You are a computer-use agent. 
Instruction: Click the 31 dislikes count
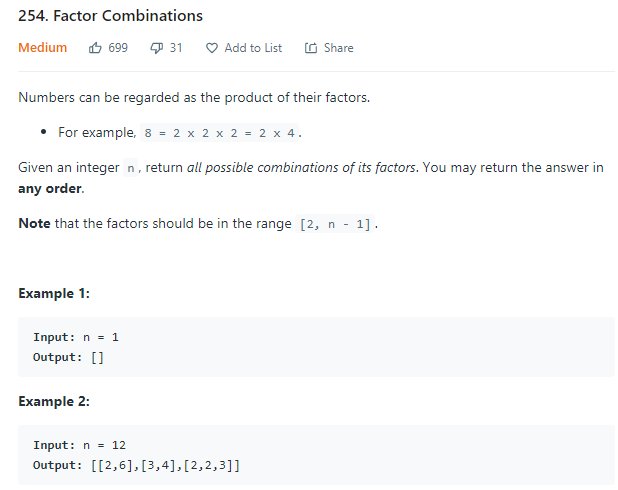click(x=176, y=48)
